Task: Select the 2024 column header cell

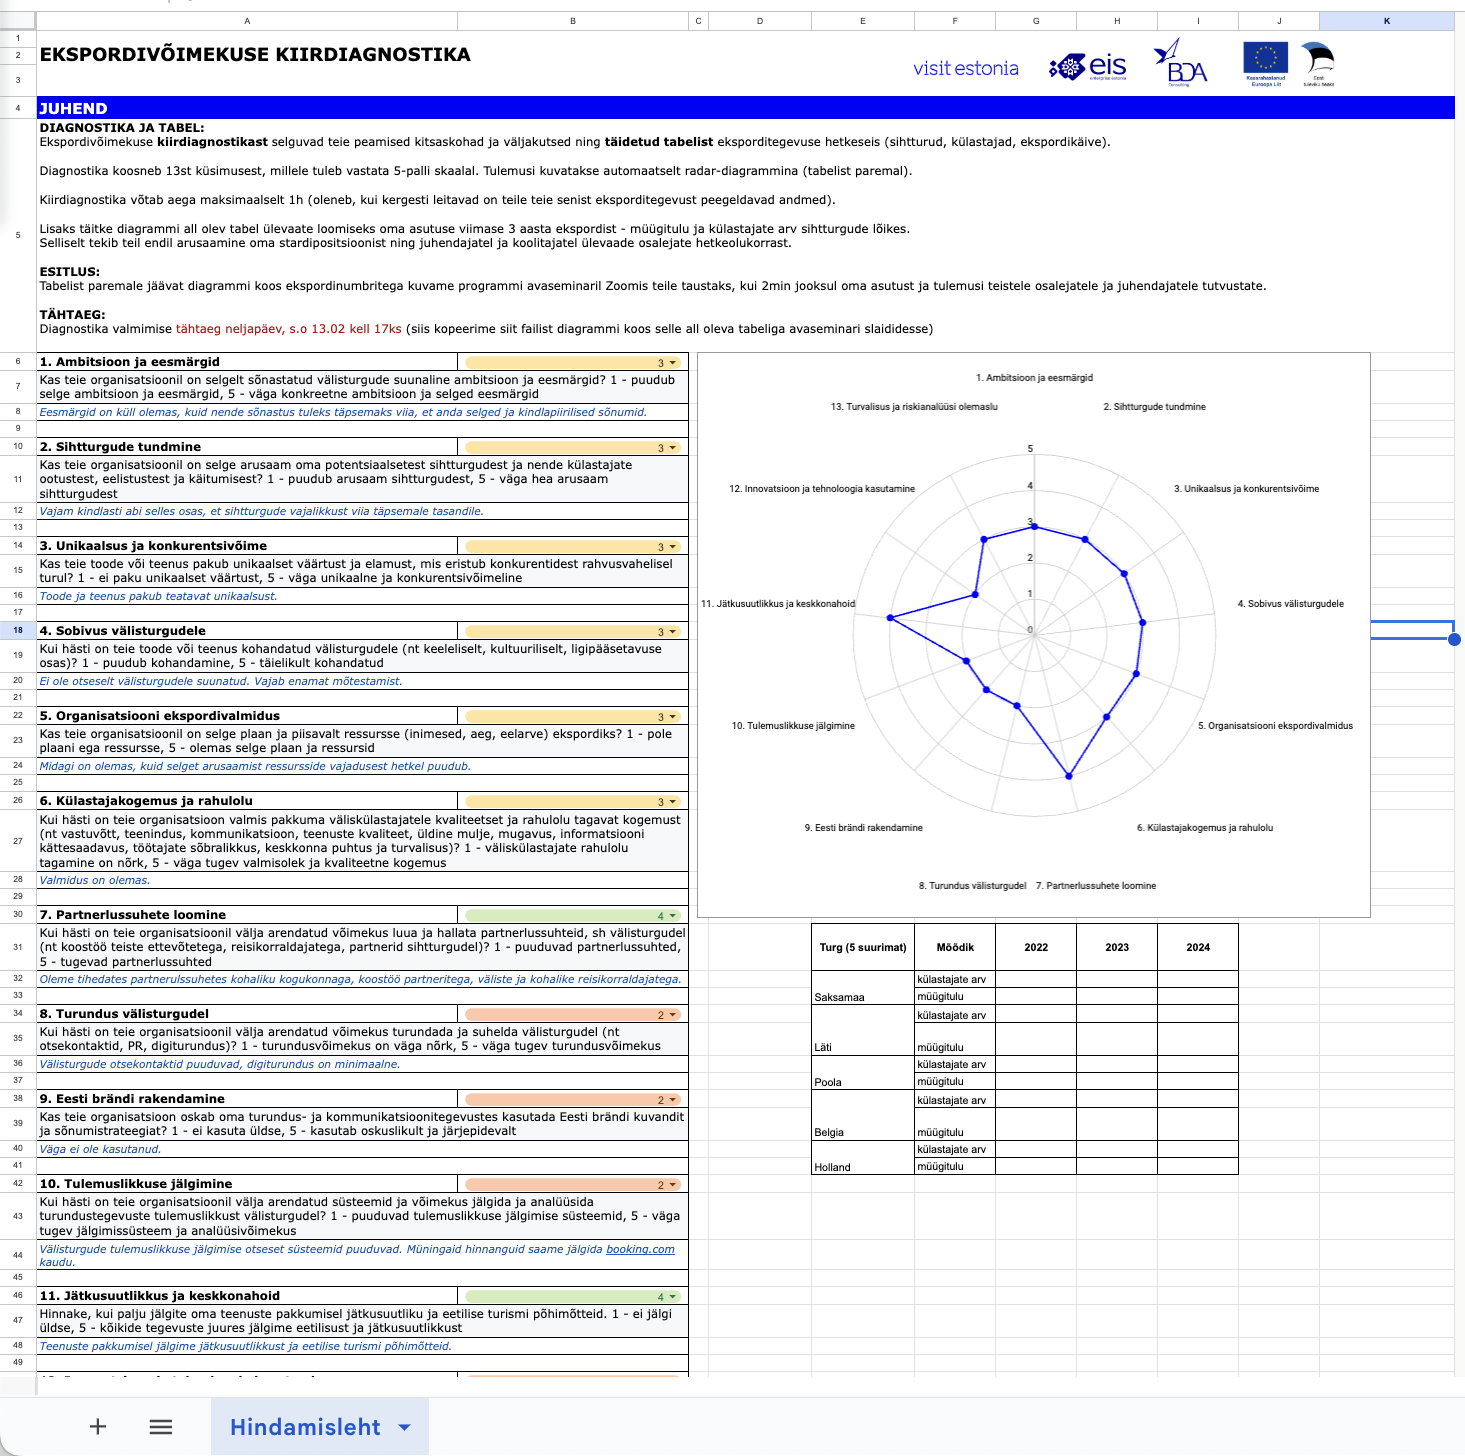Action: coord(1198,947)
